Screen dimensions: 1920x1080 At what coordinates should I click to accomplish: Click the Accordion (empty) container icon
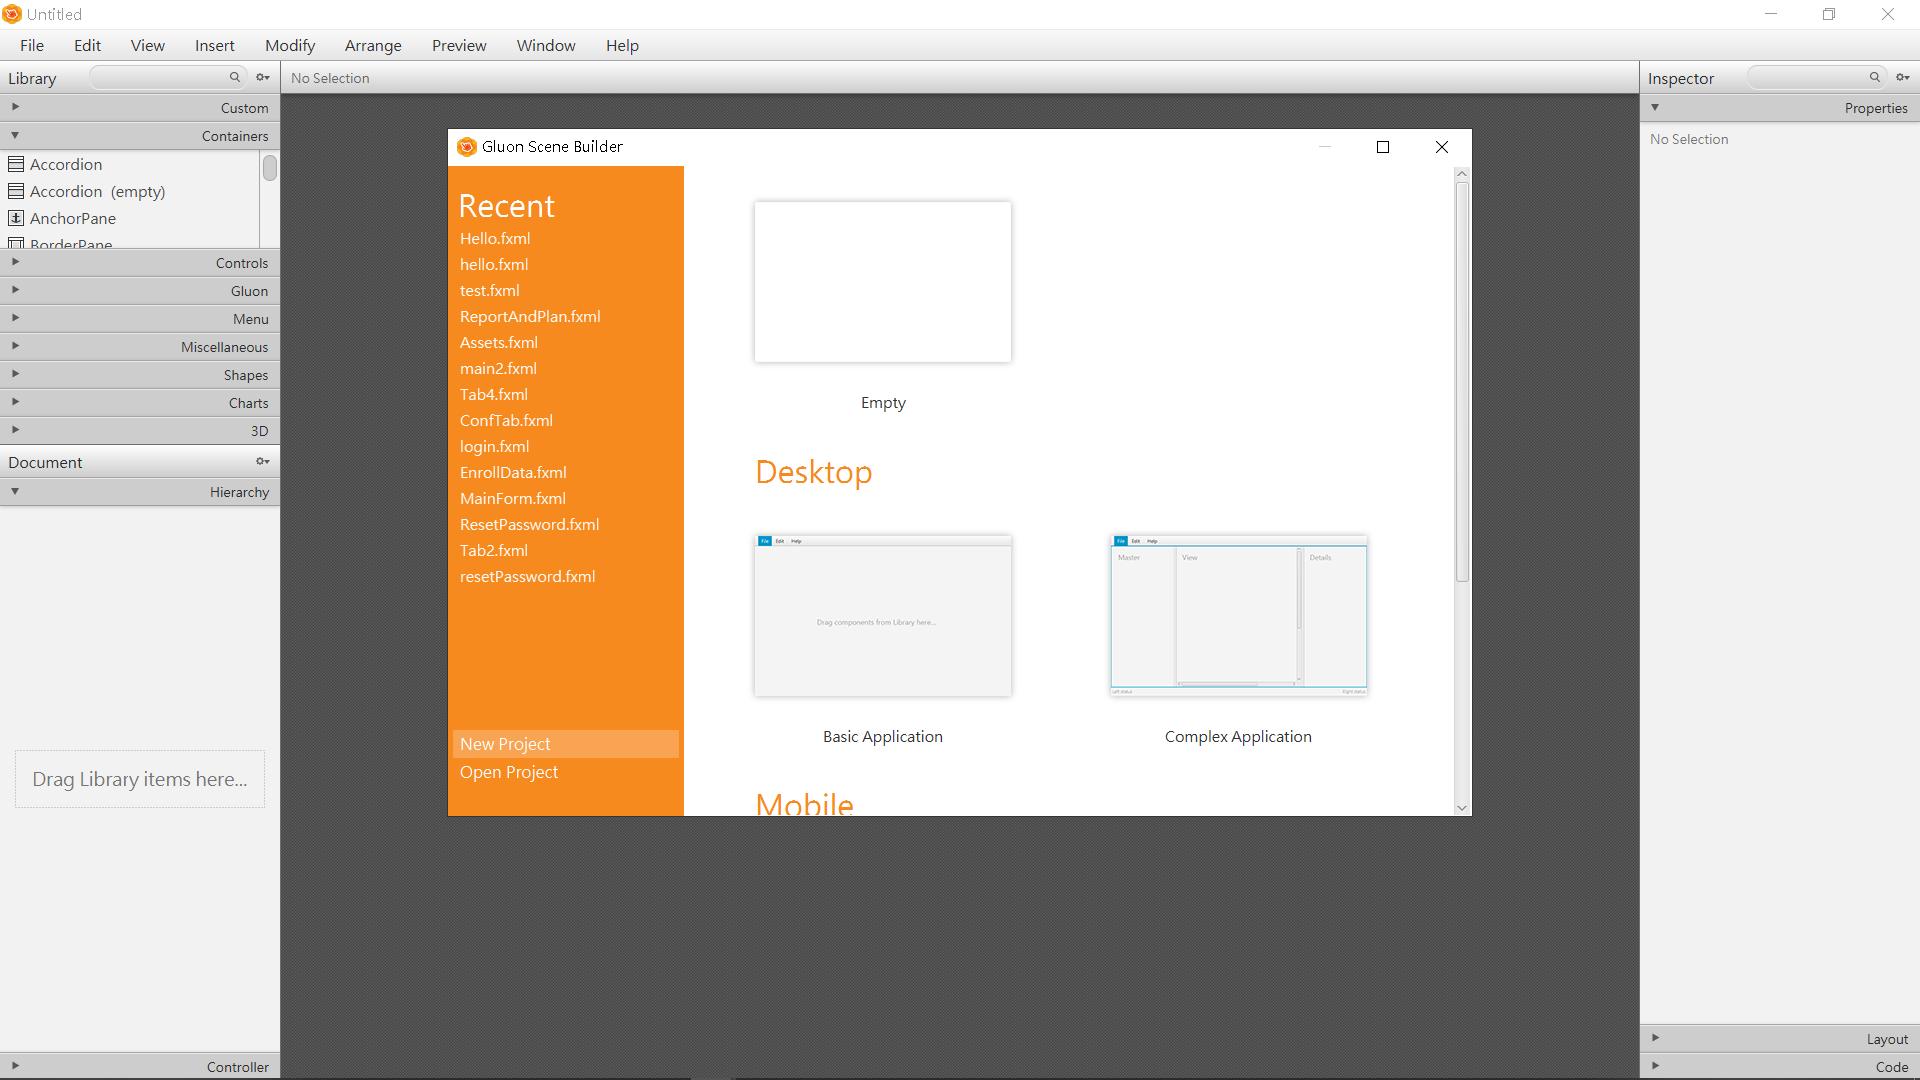pyautogui.click(x=16, y=191)
